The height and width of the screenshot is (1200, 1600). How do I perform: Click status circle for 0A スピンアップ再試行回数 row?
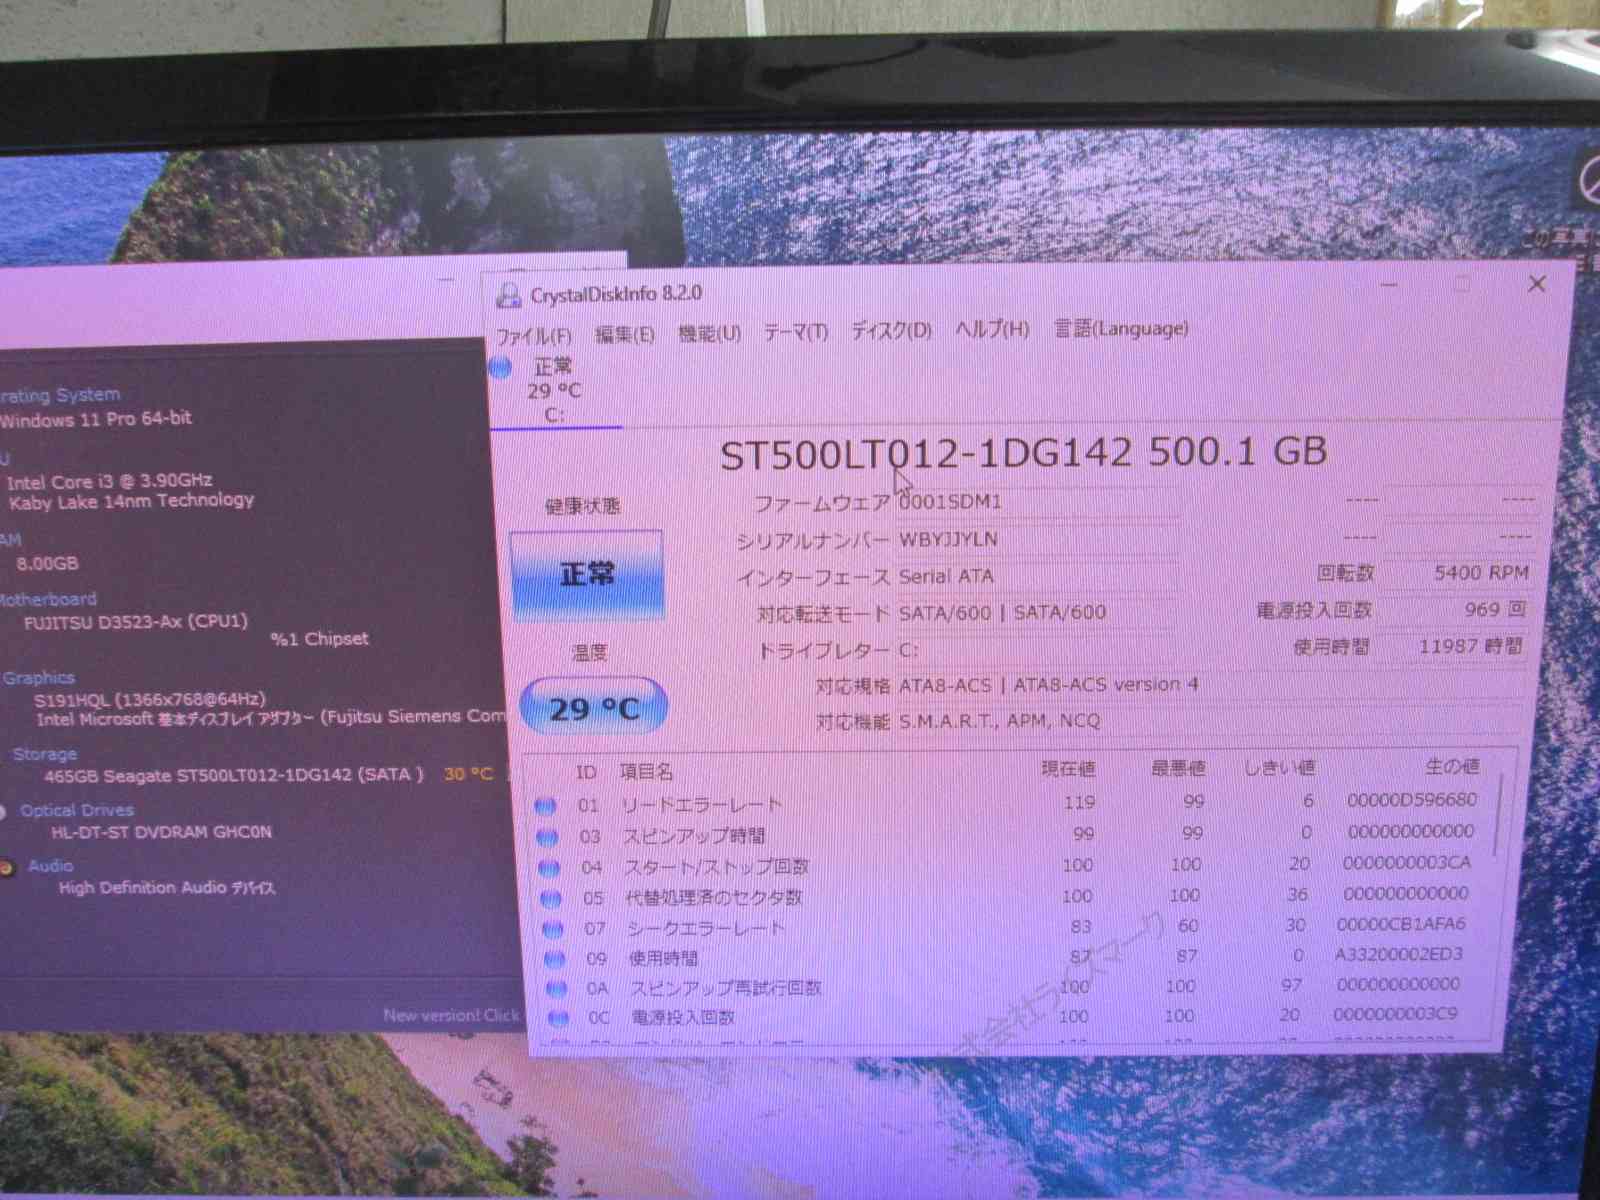556,989
